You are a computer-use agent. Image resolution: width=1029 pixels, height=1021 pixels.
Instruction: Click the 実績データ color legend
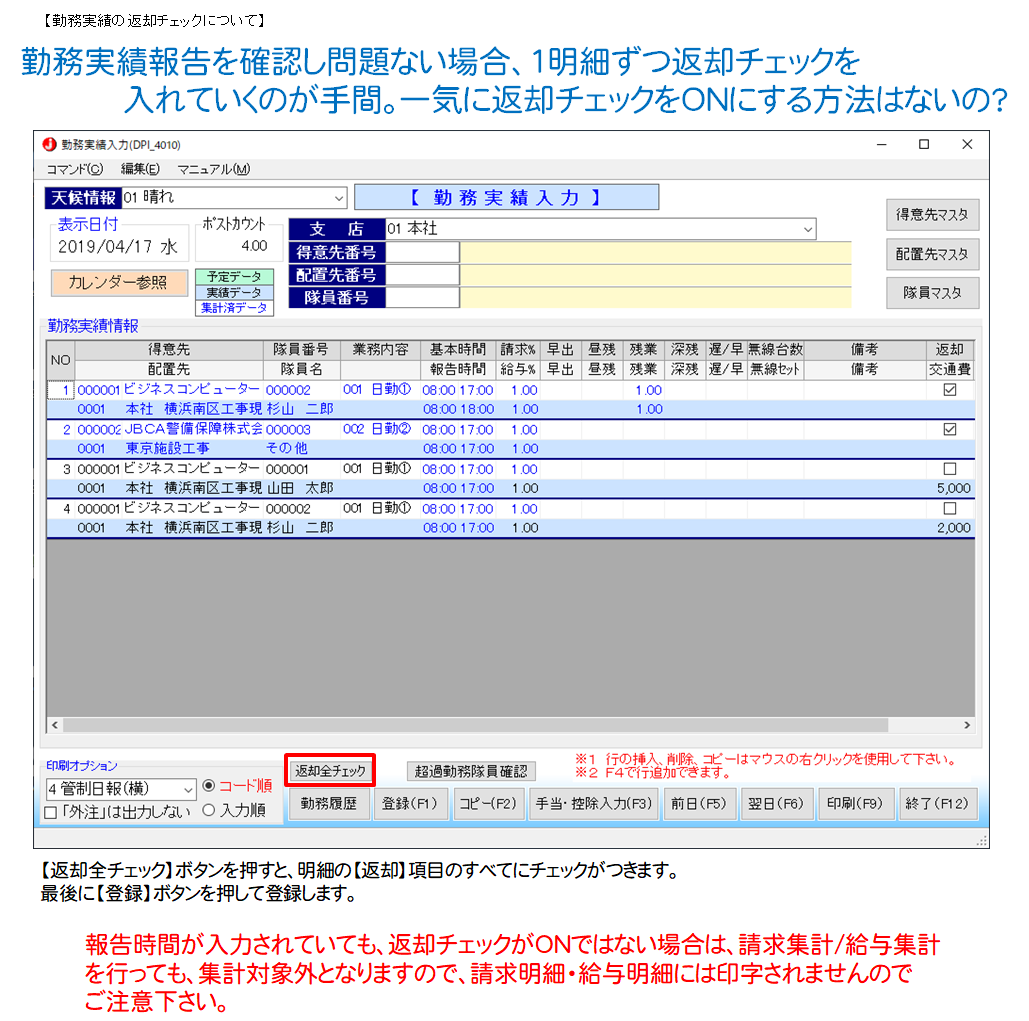(233, 293)
